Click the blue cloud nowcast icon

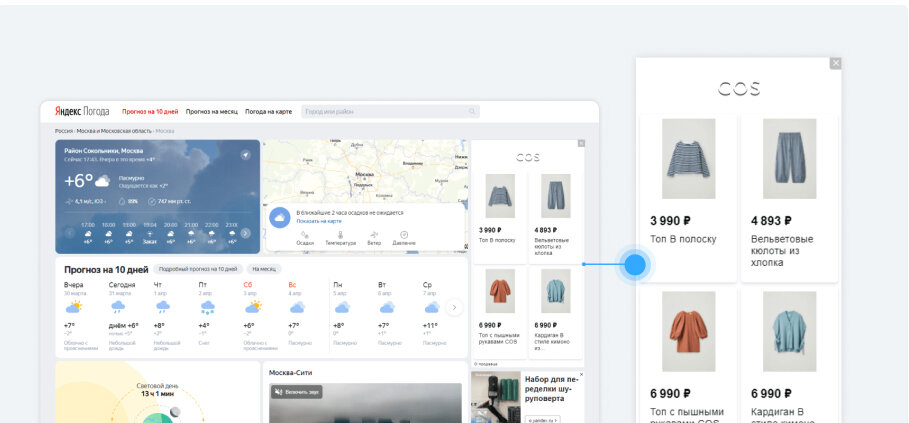click(x=279, y=217)
